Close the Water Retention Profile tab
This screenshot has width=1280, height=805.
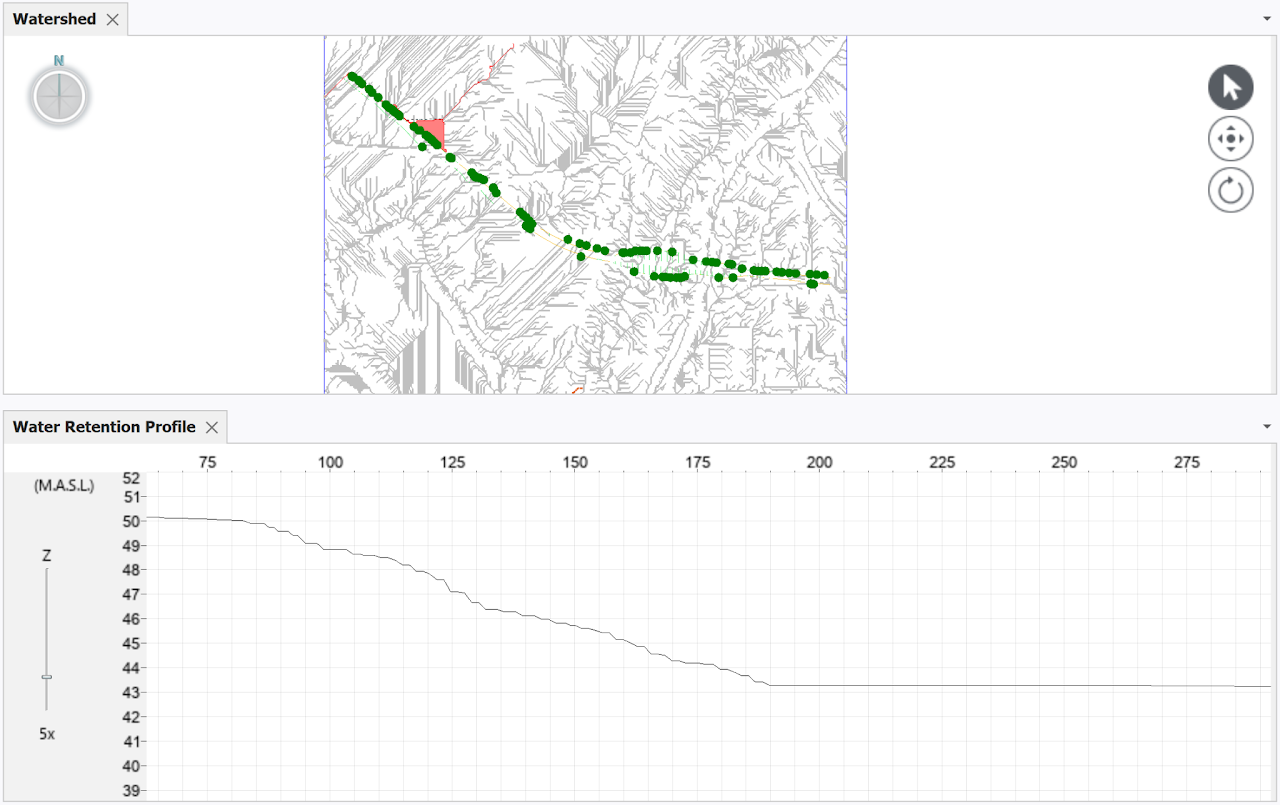[212, 427]
